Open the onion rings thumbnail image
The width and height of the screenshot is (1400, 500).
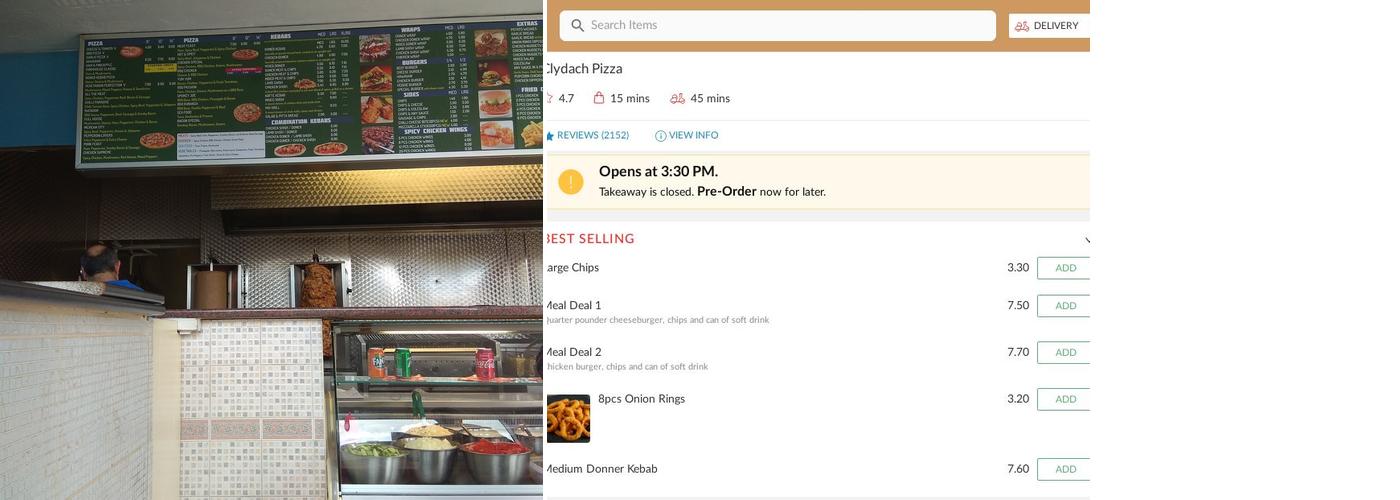(x=568, y=418)
